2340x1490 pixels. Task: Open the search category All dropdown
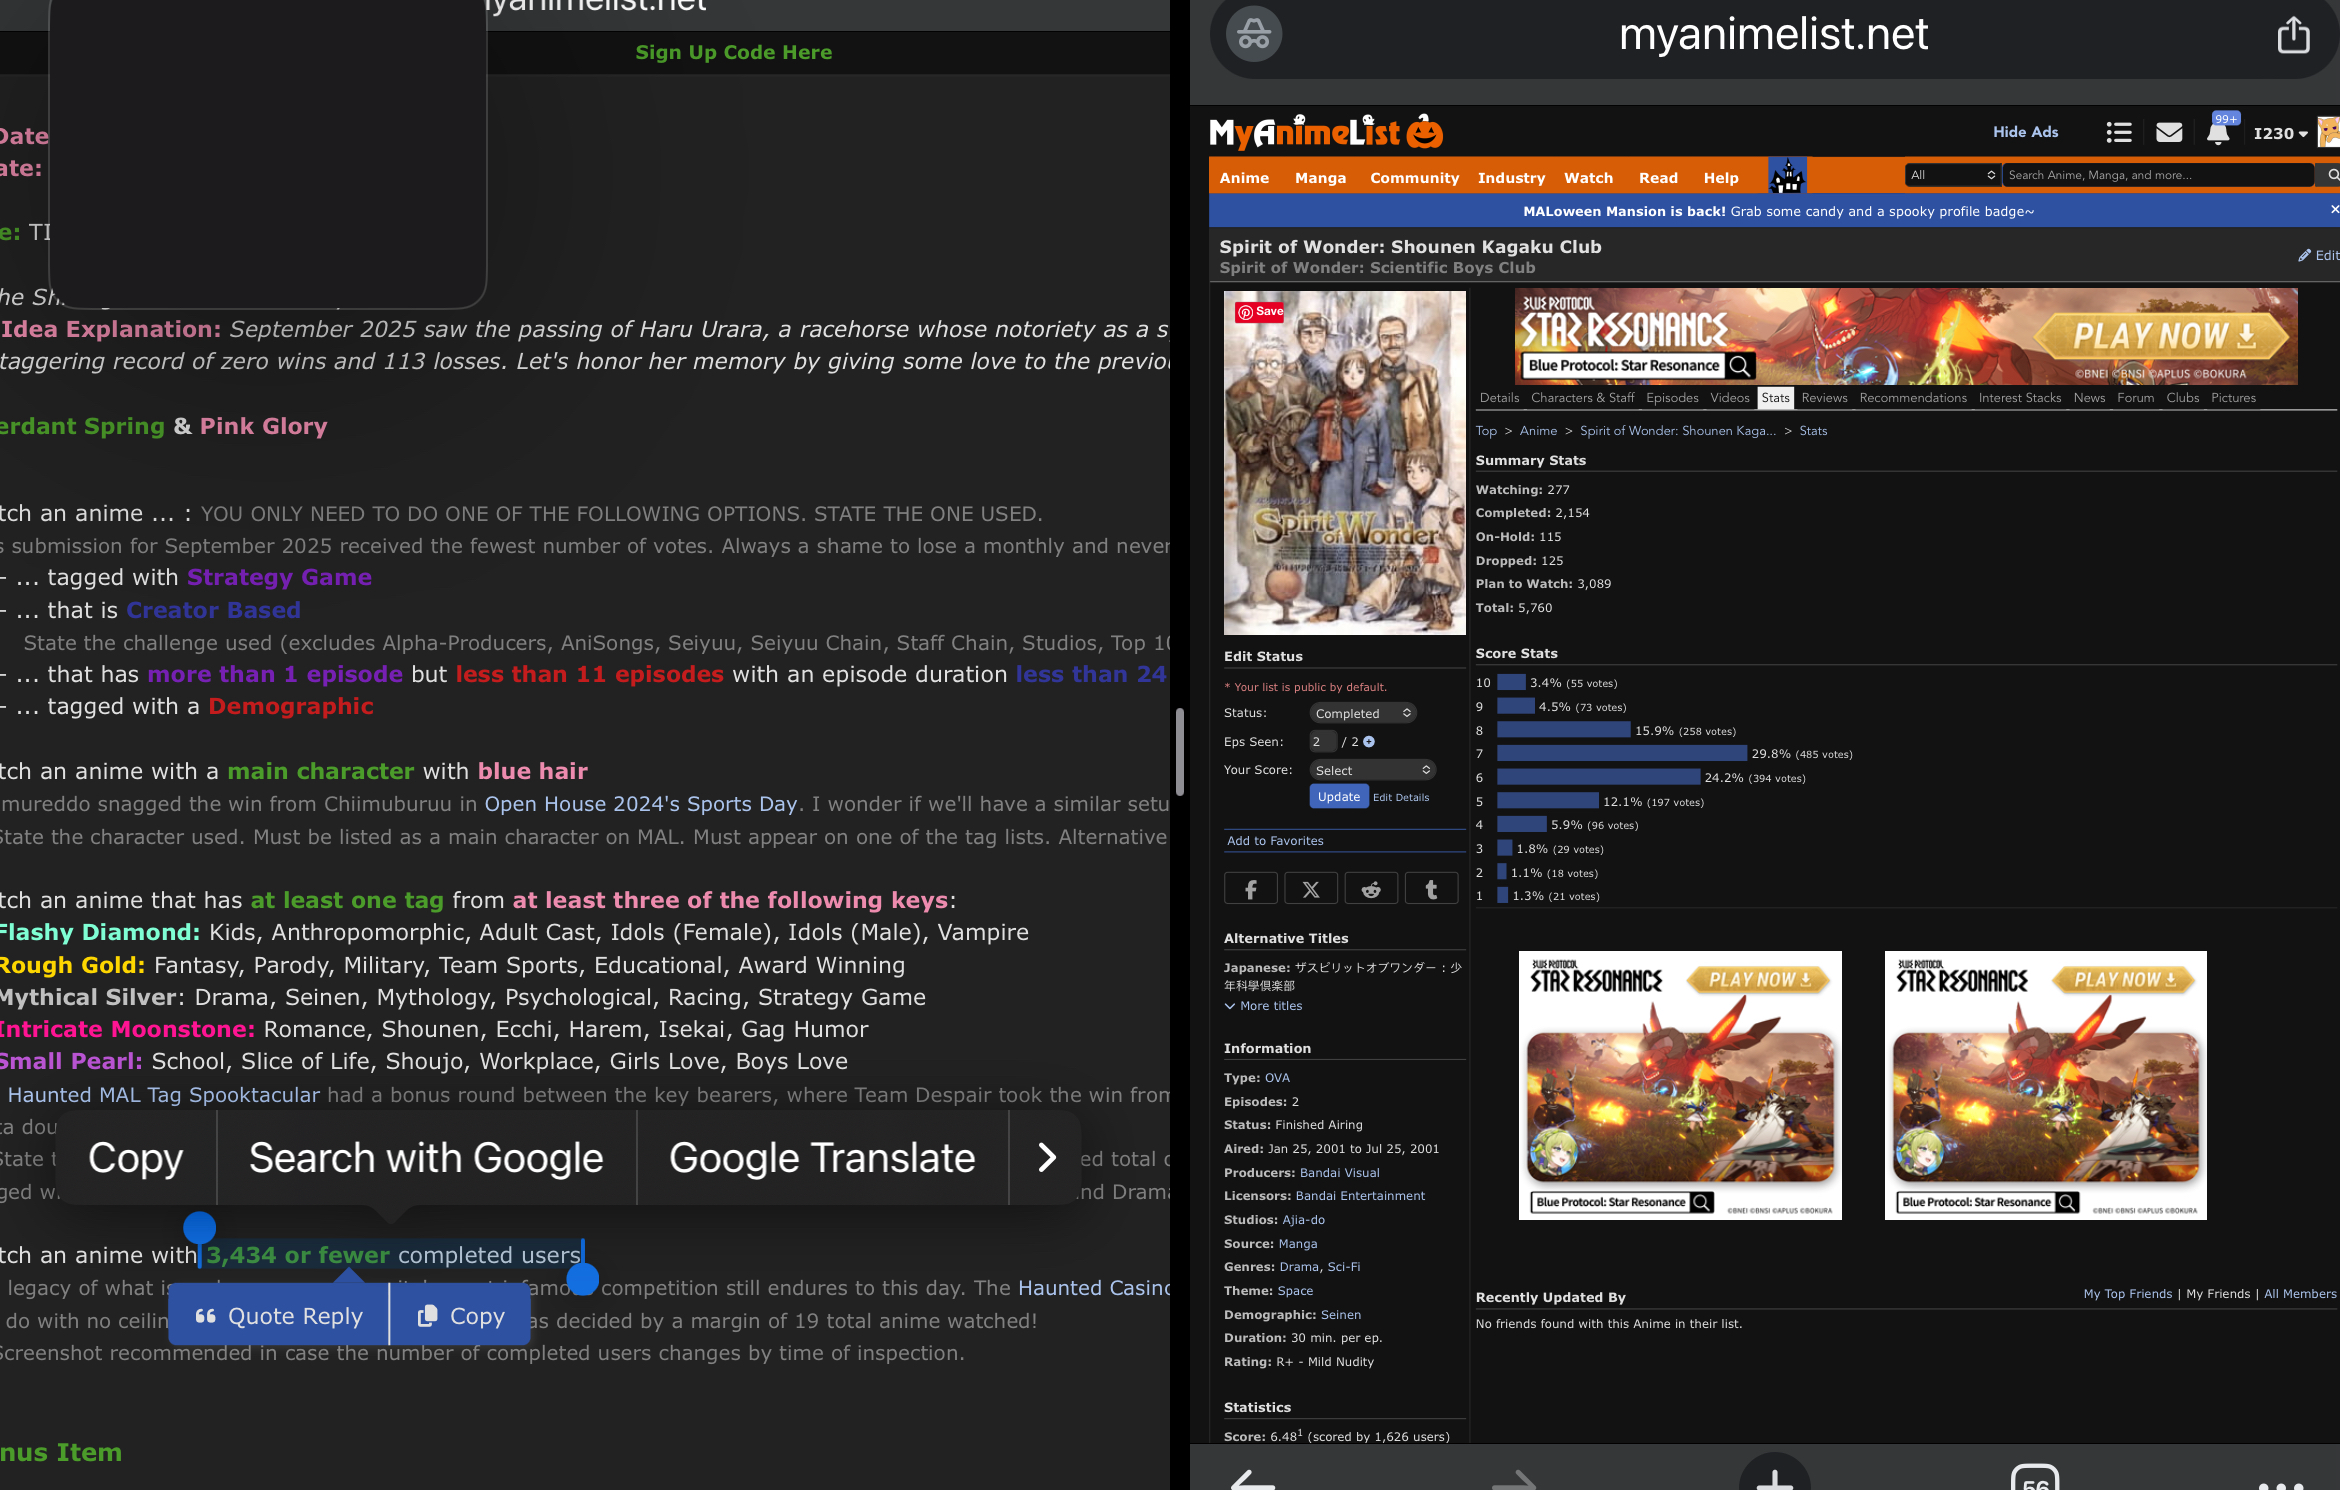pos(1952,175)
